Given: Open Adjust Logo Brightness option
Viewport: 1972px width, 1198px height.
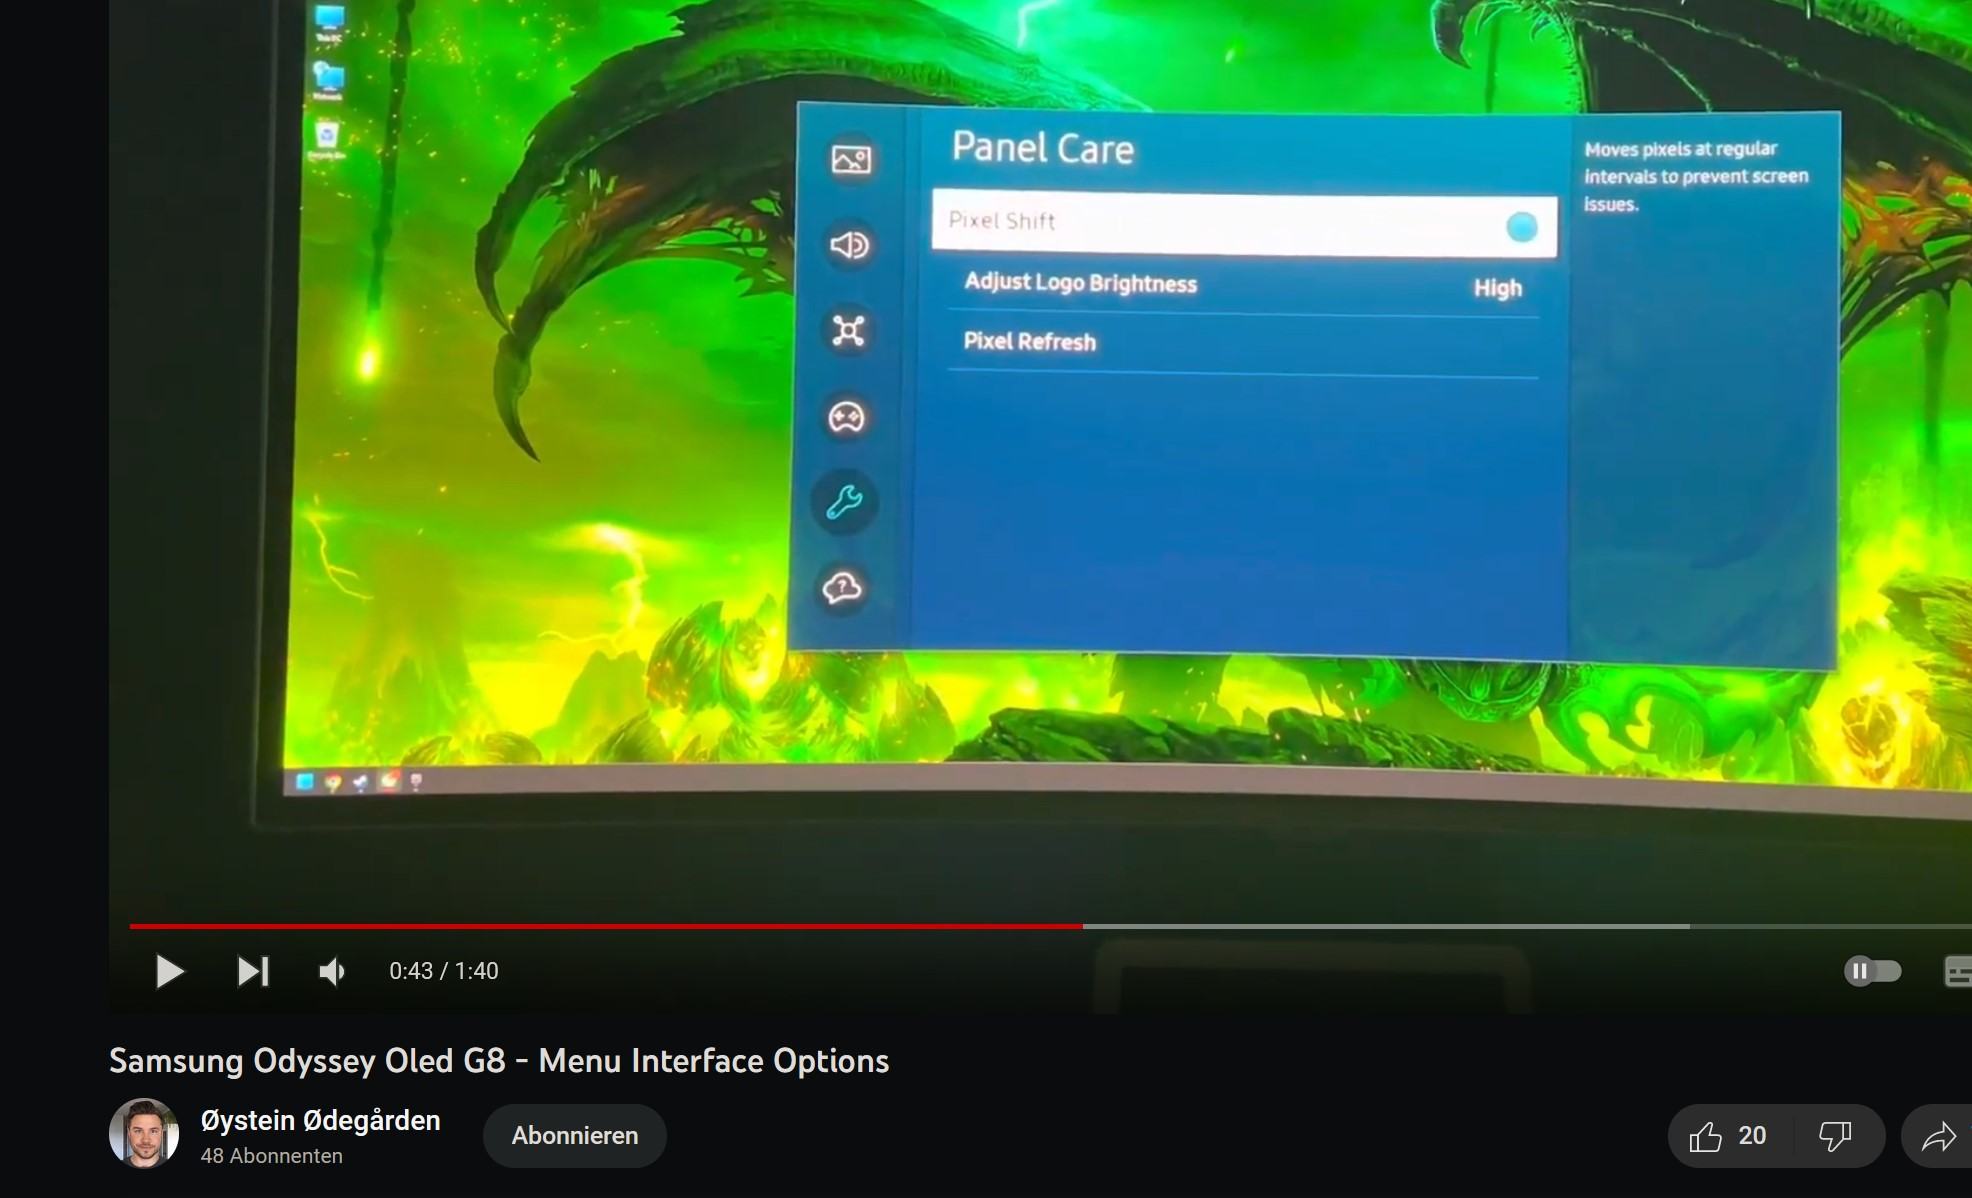Looking at the screenshot, I should [1243, 285].
